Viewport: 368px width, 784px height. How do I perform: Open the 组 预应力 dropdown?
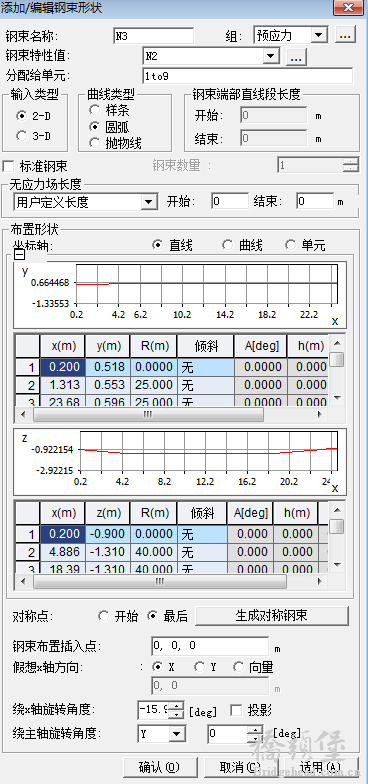(318, 36)
